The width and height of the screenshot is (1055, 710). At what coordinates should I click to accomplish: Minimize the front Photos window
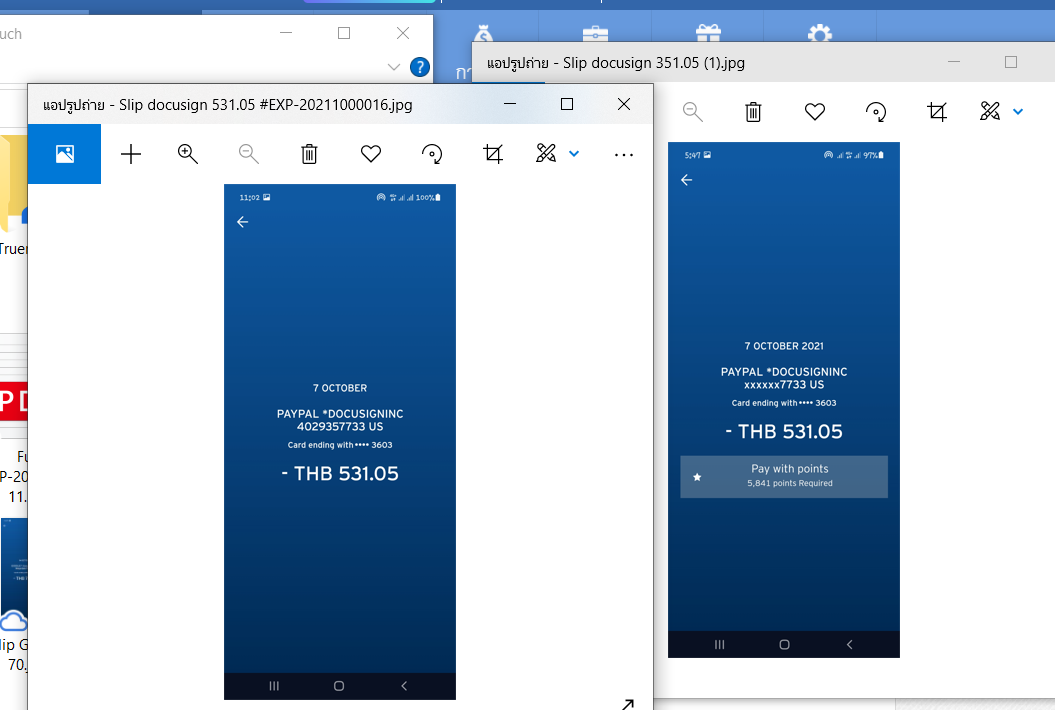(x=510, y=104)
